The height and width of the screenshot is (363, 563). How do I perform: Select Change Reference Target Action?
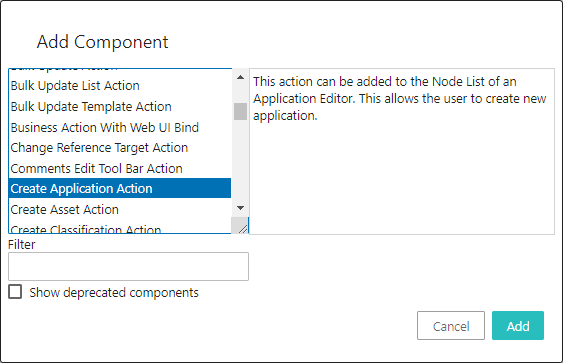point(120,148)
